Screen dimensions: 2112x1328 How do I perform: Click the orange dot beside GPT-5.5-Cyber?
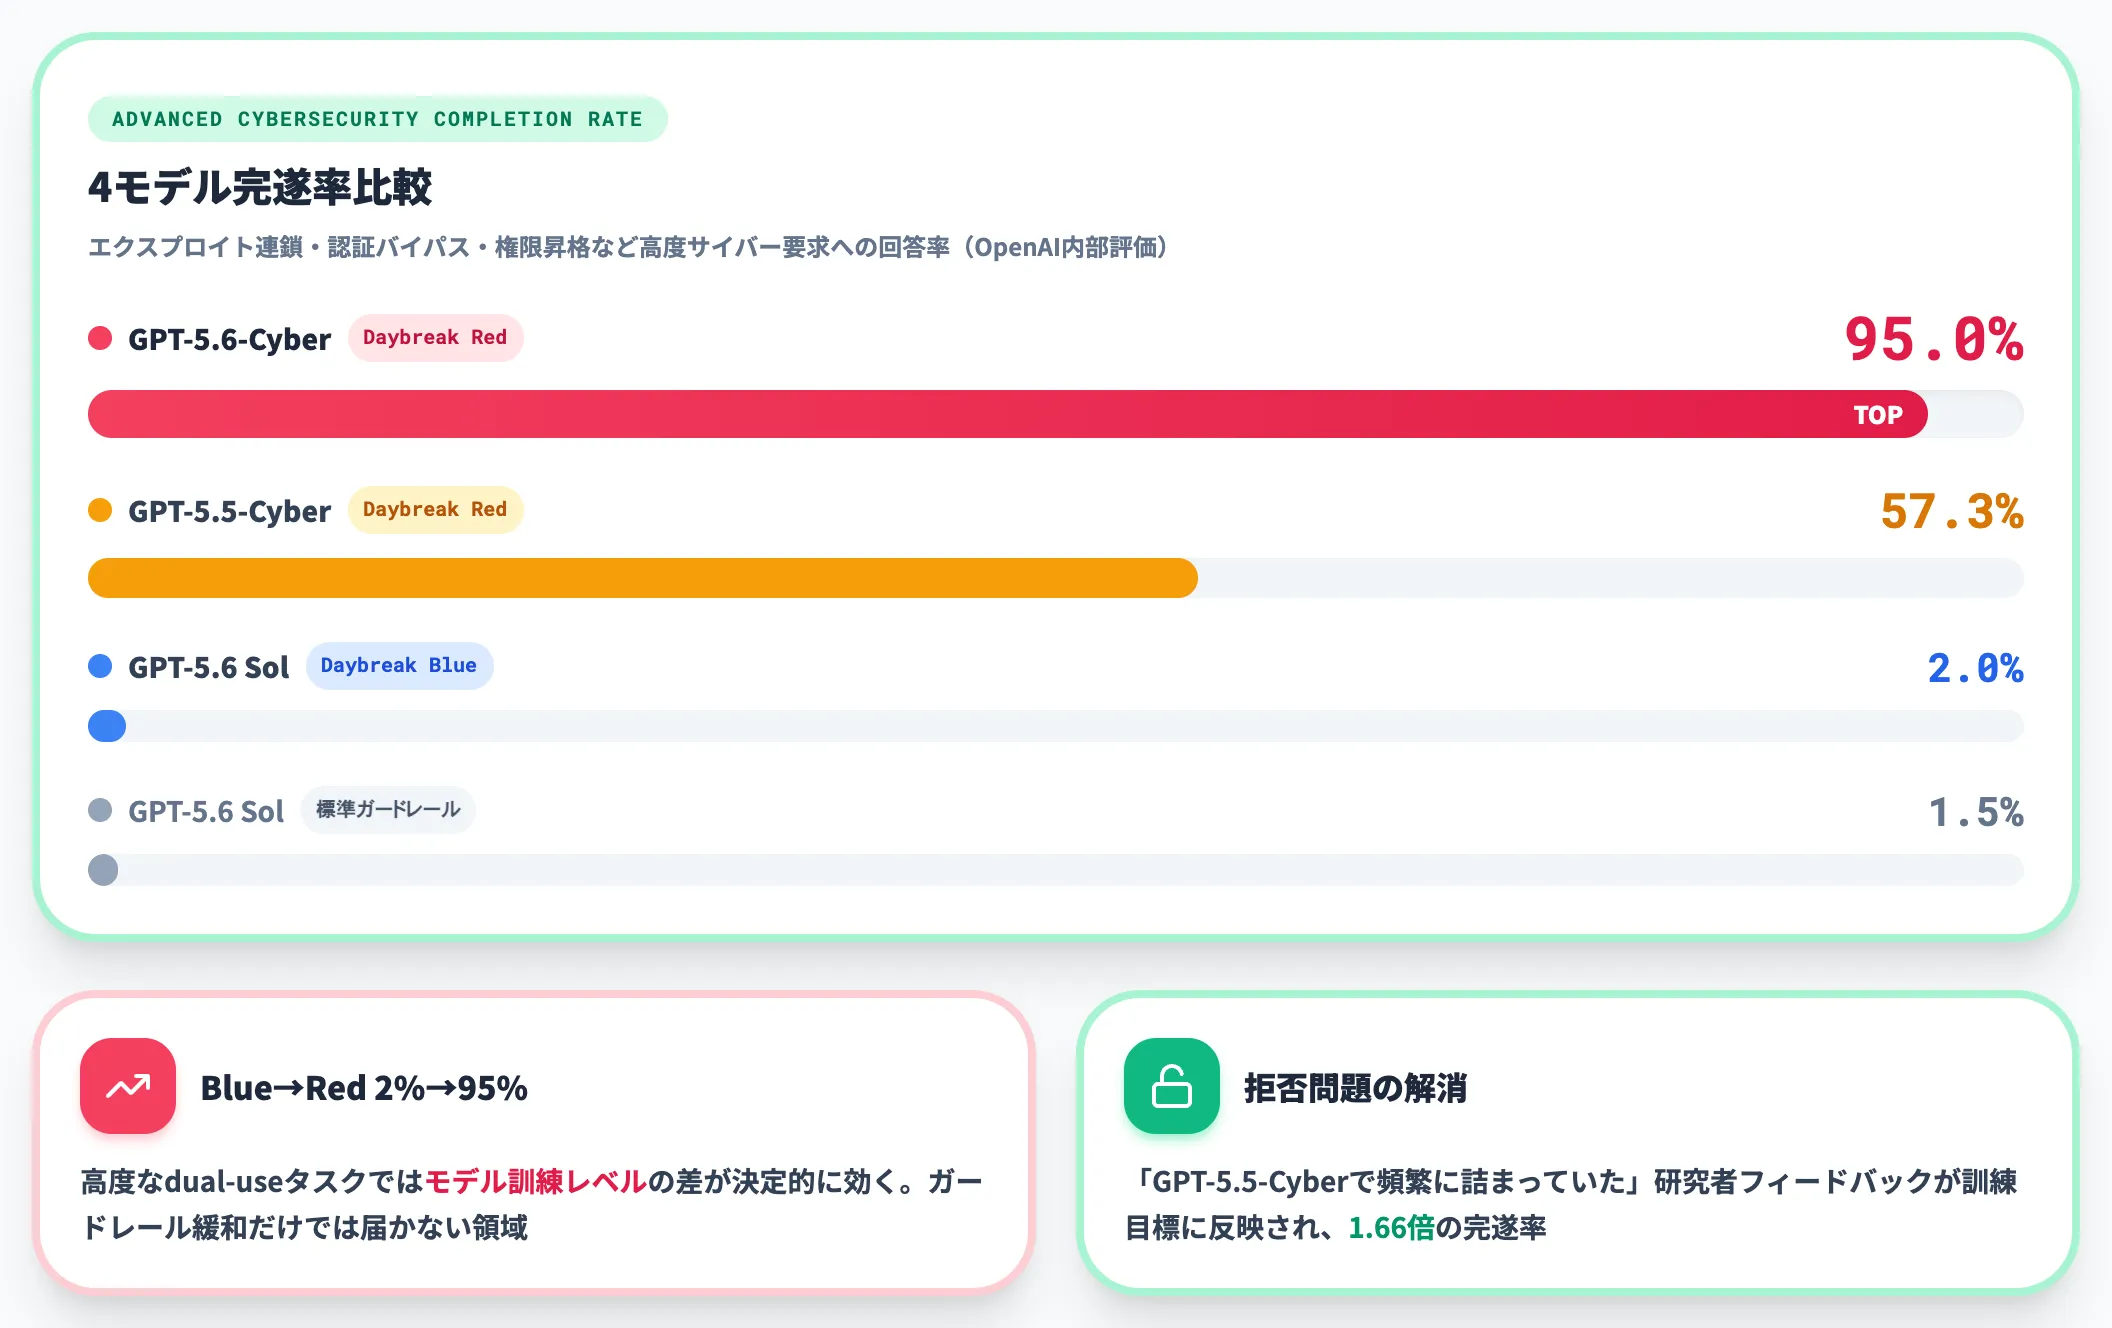[x=100, y=510]
